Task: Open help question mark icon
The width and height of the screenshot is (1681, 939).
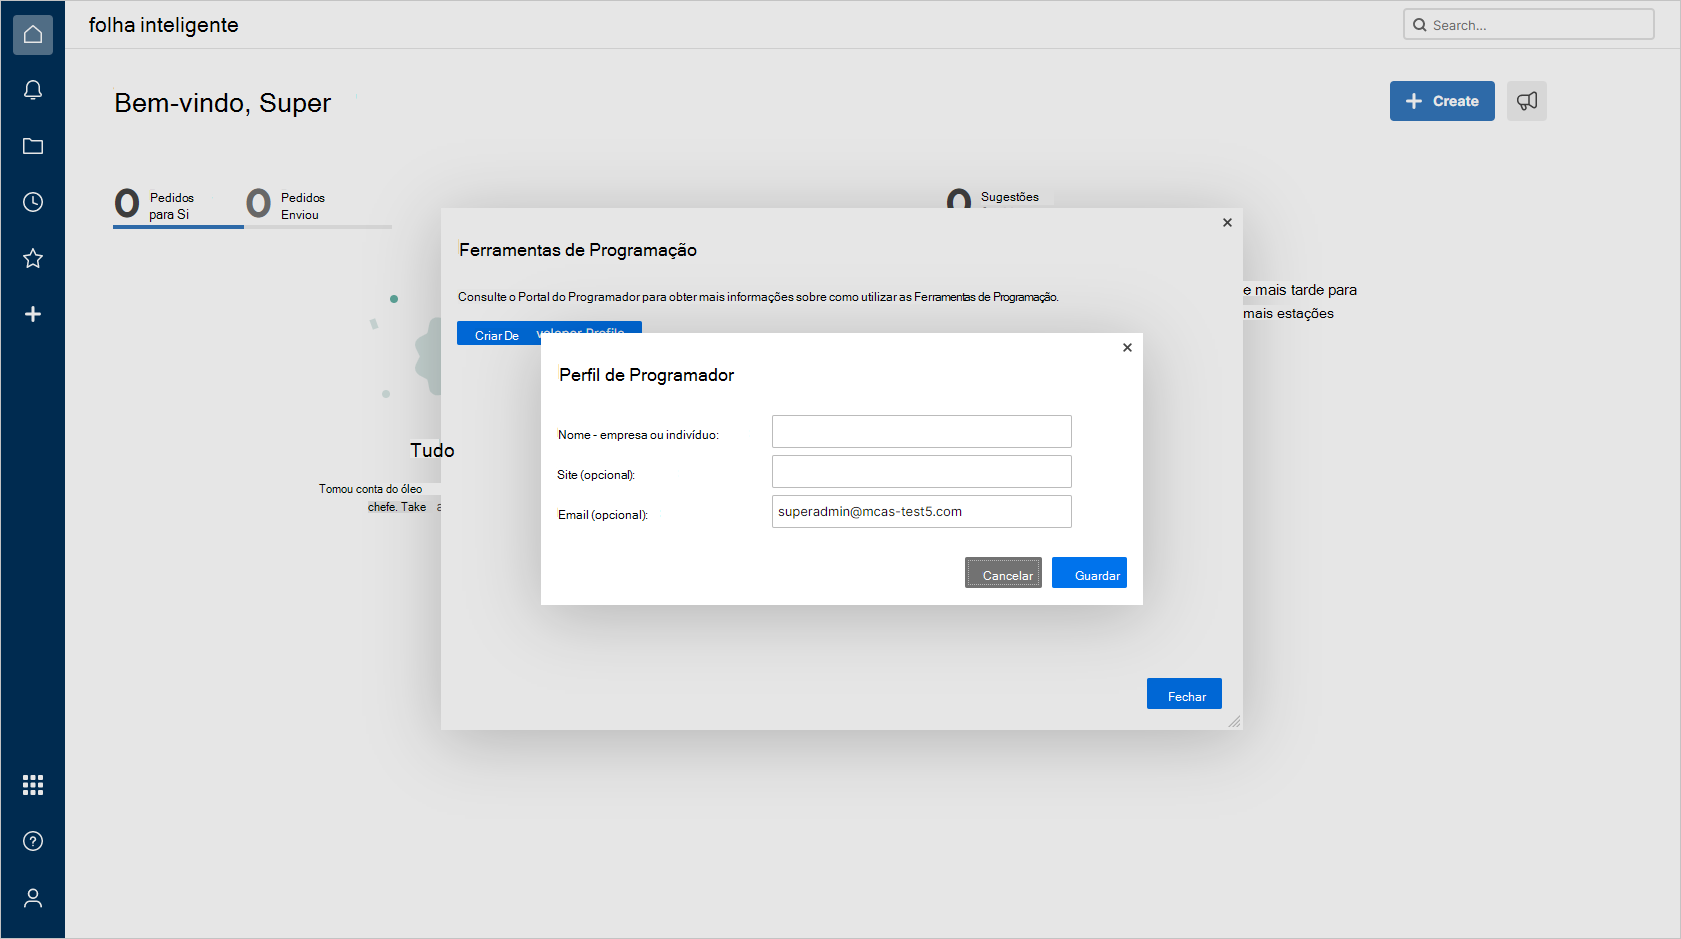Action: tap(33, 841)
